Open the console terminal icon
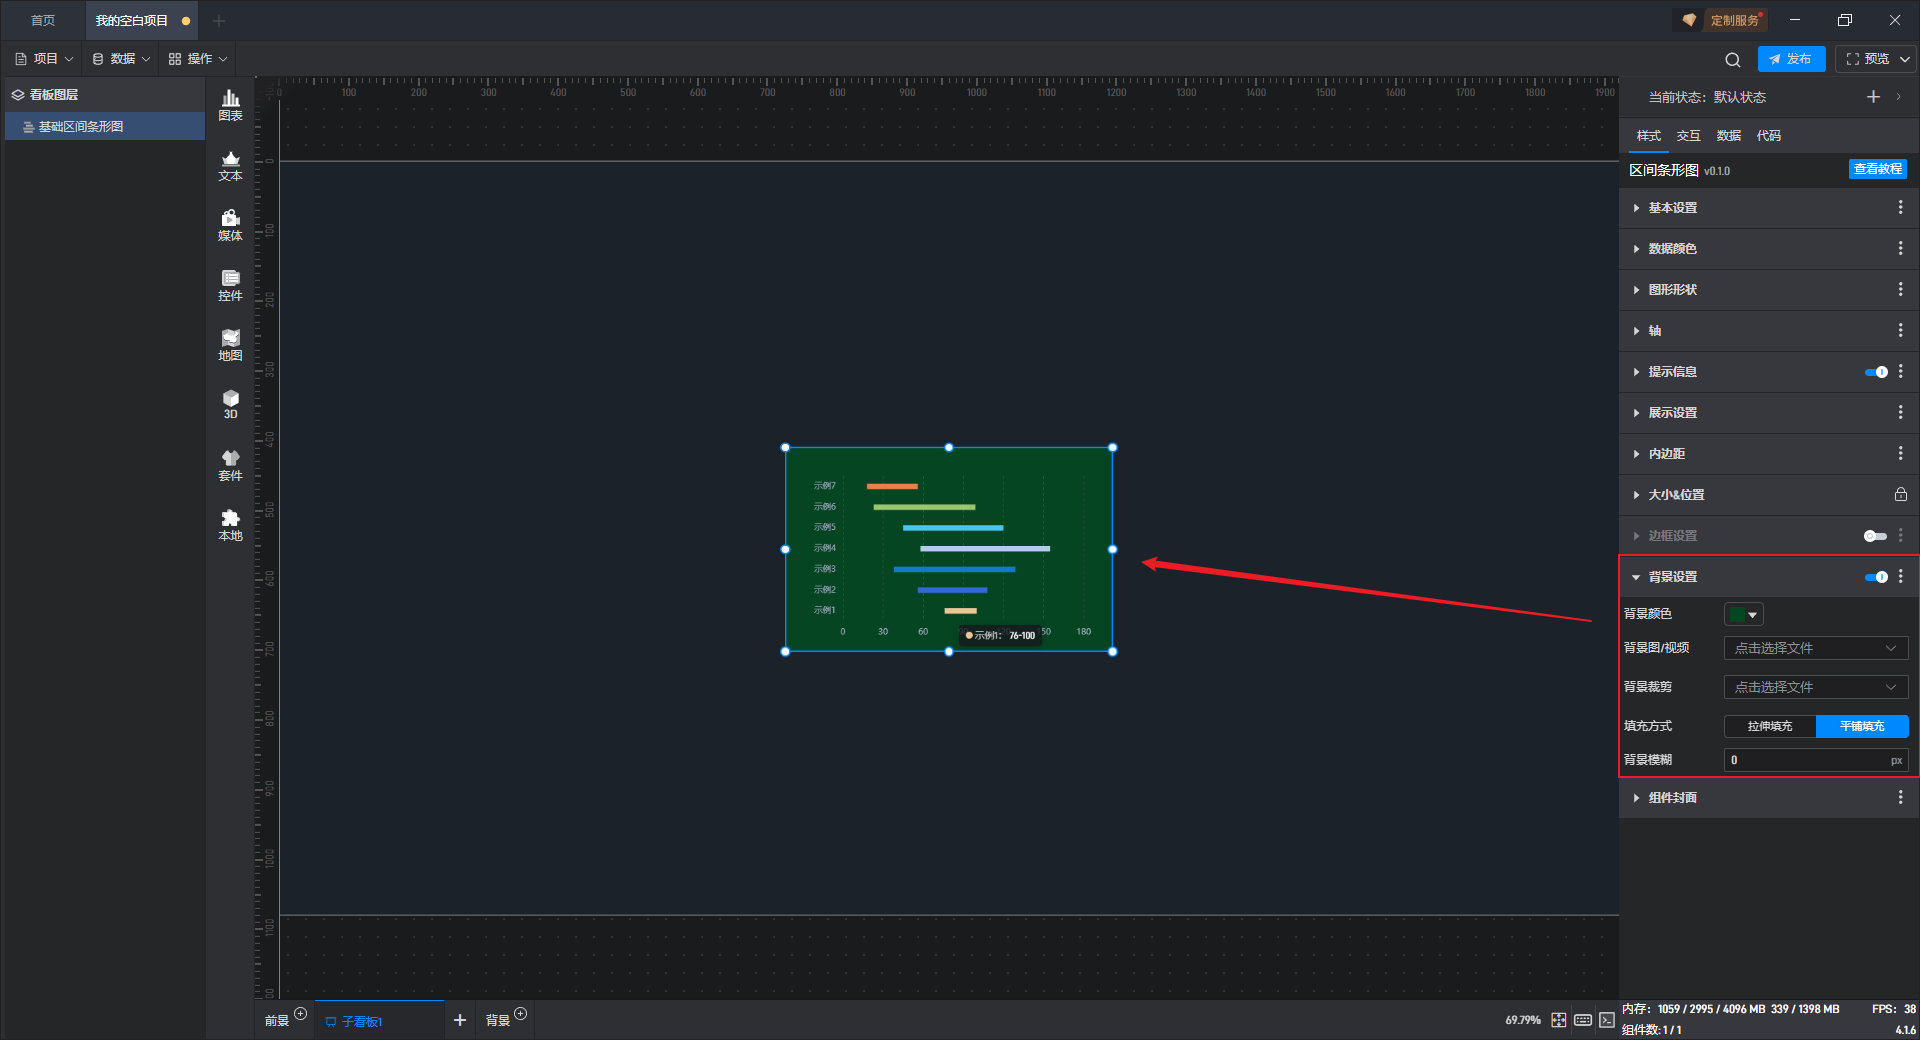 (1606, 1020)
